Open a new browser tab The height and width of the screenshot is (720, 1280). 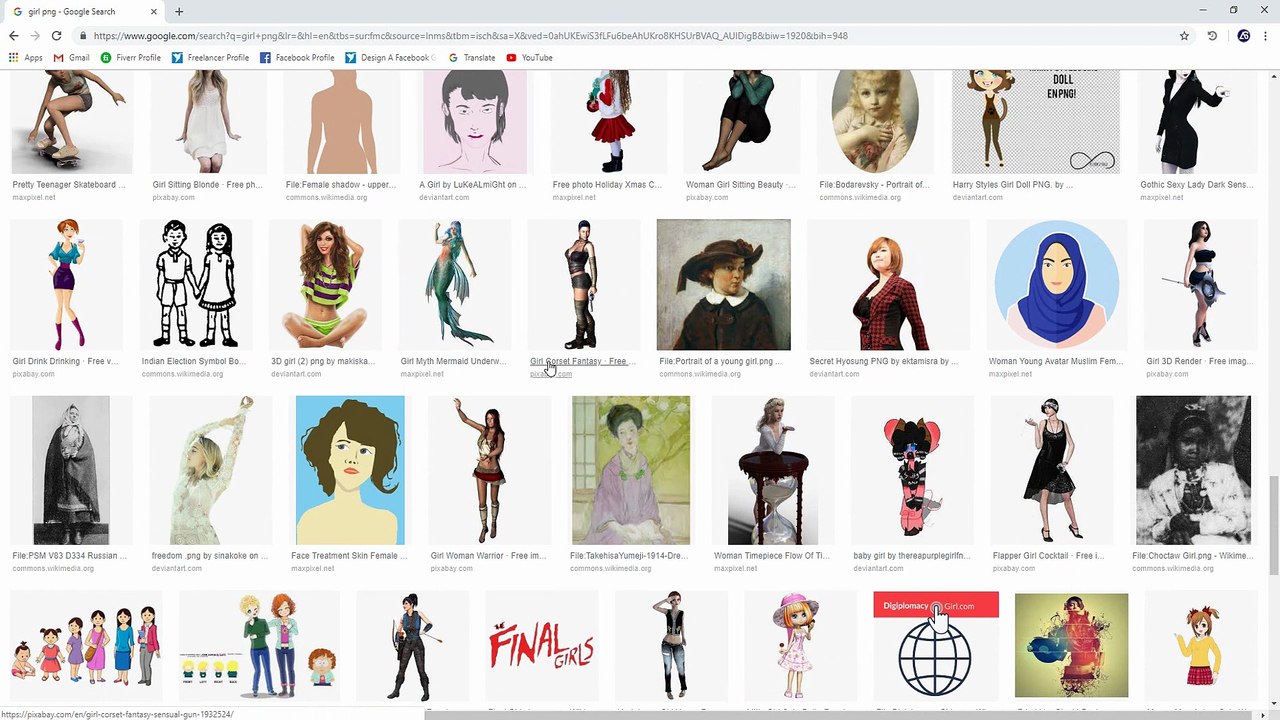coord(179,12)
